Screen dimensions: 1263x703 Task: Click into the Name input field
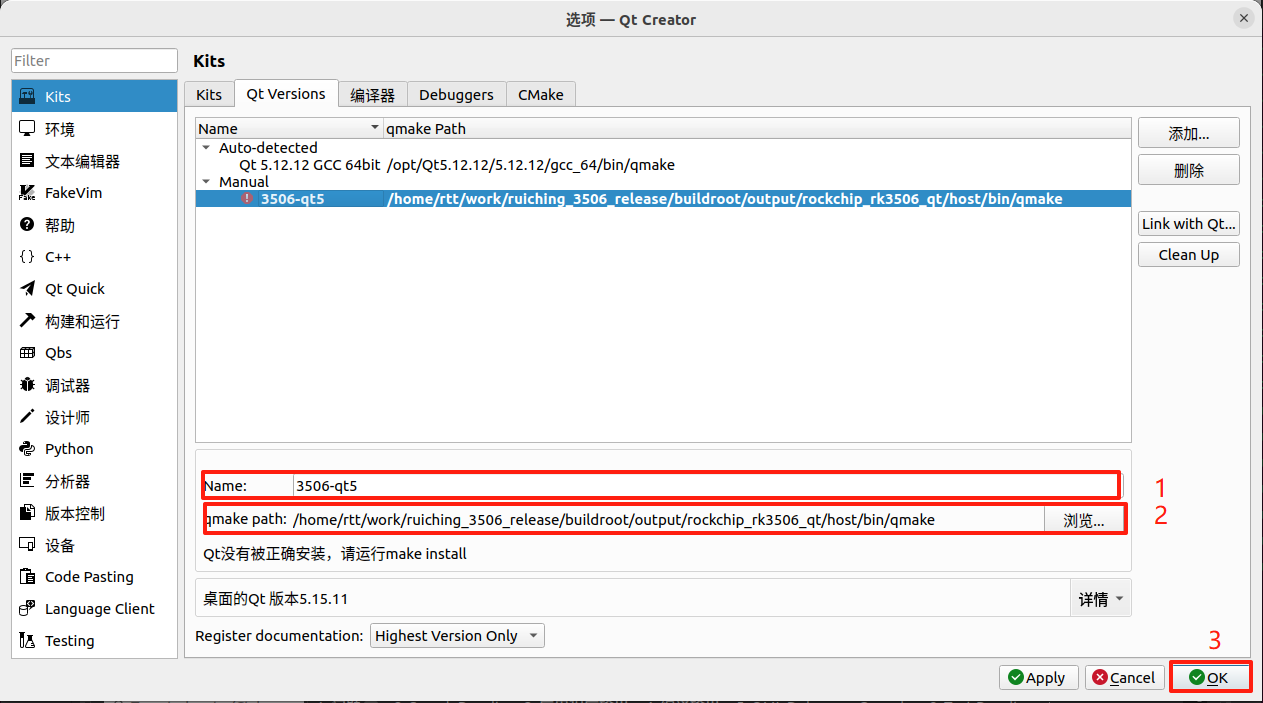point(700,486)
